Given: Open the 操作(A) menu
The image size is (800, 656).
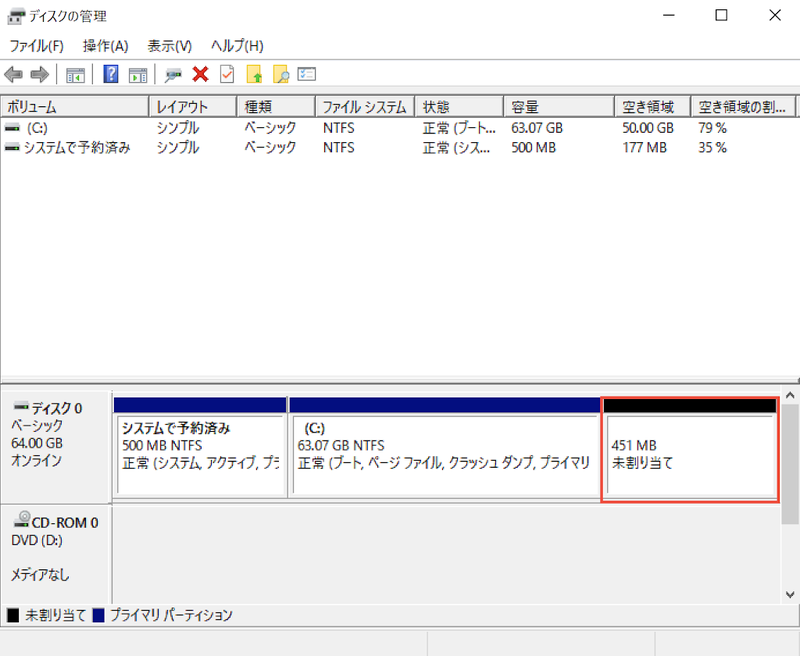Looking at the screenshot, I should [105, 46].
